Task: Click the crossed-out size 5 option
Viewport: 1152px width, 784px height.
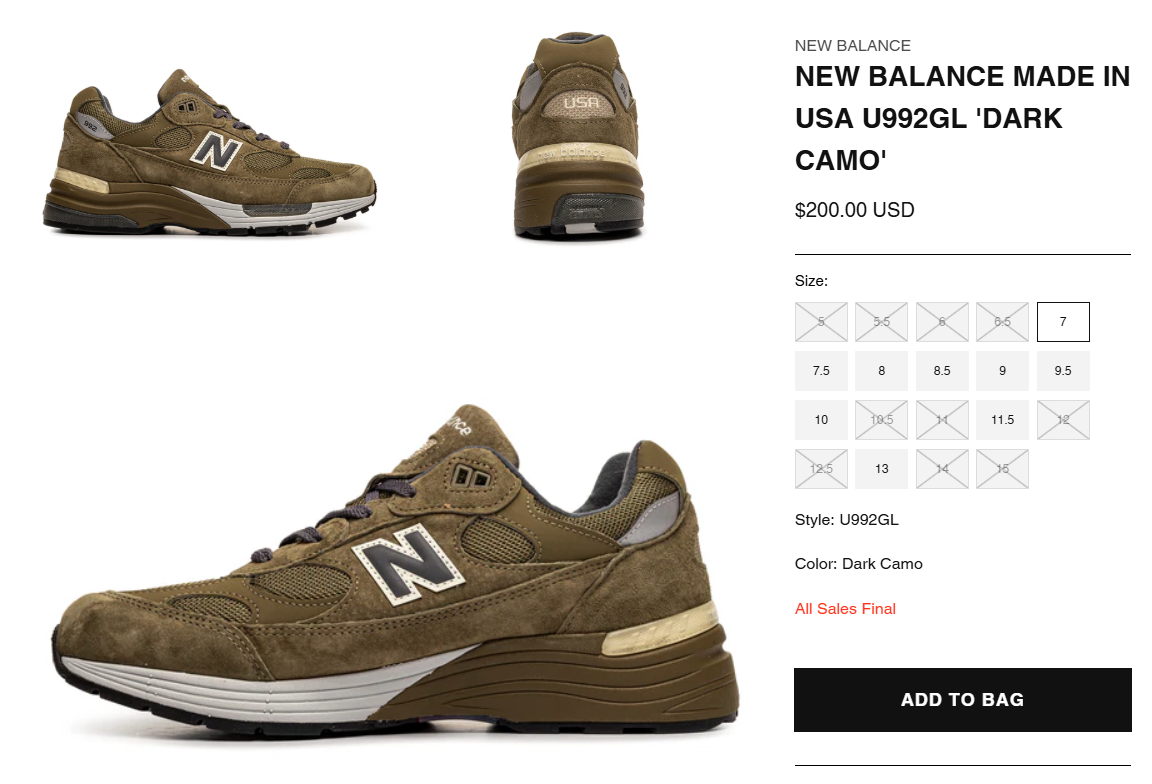Action: (x=821, y=322)
